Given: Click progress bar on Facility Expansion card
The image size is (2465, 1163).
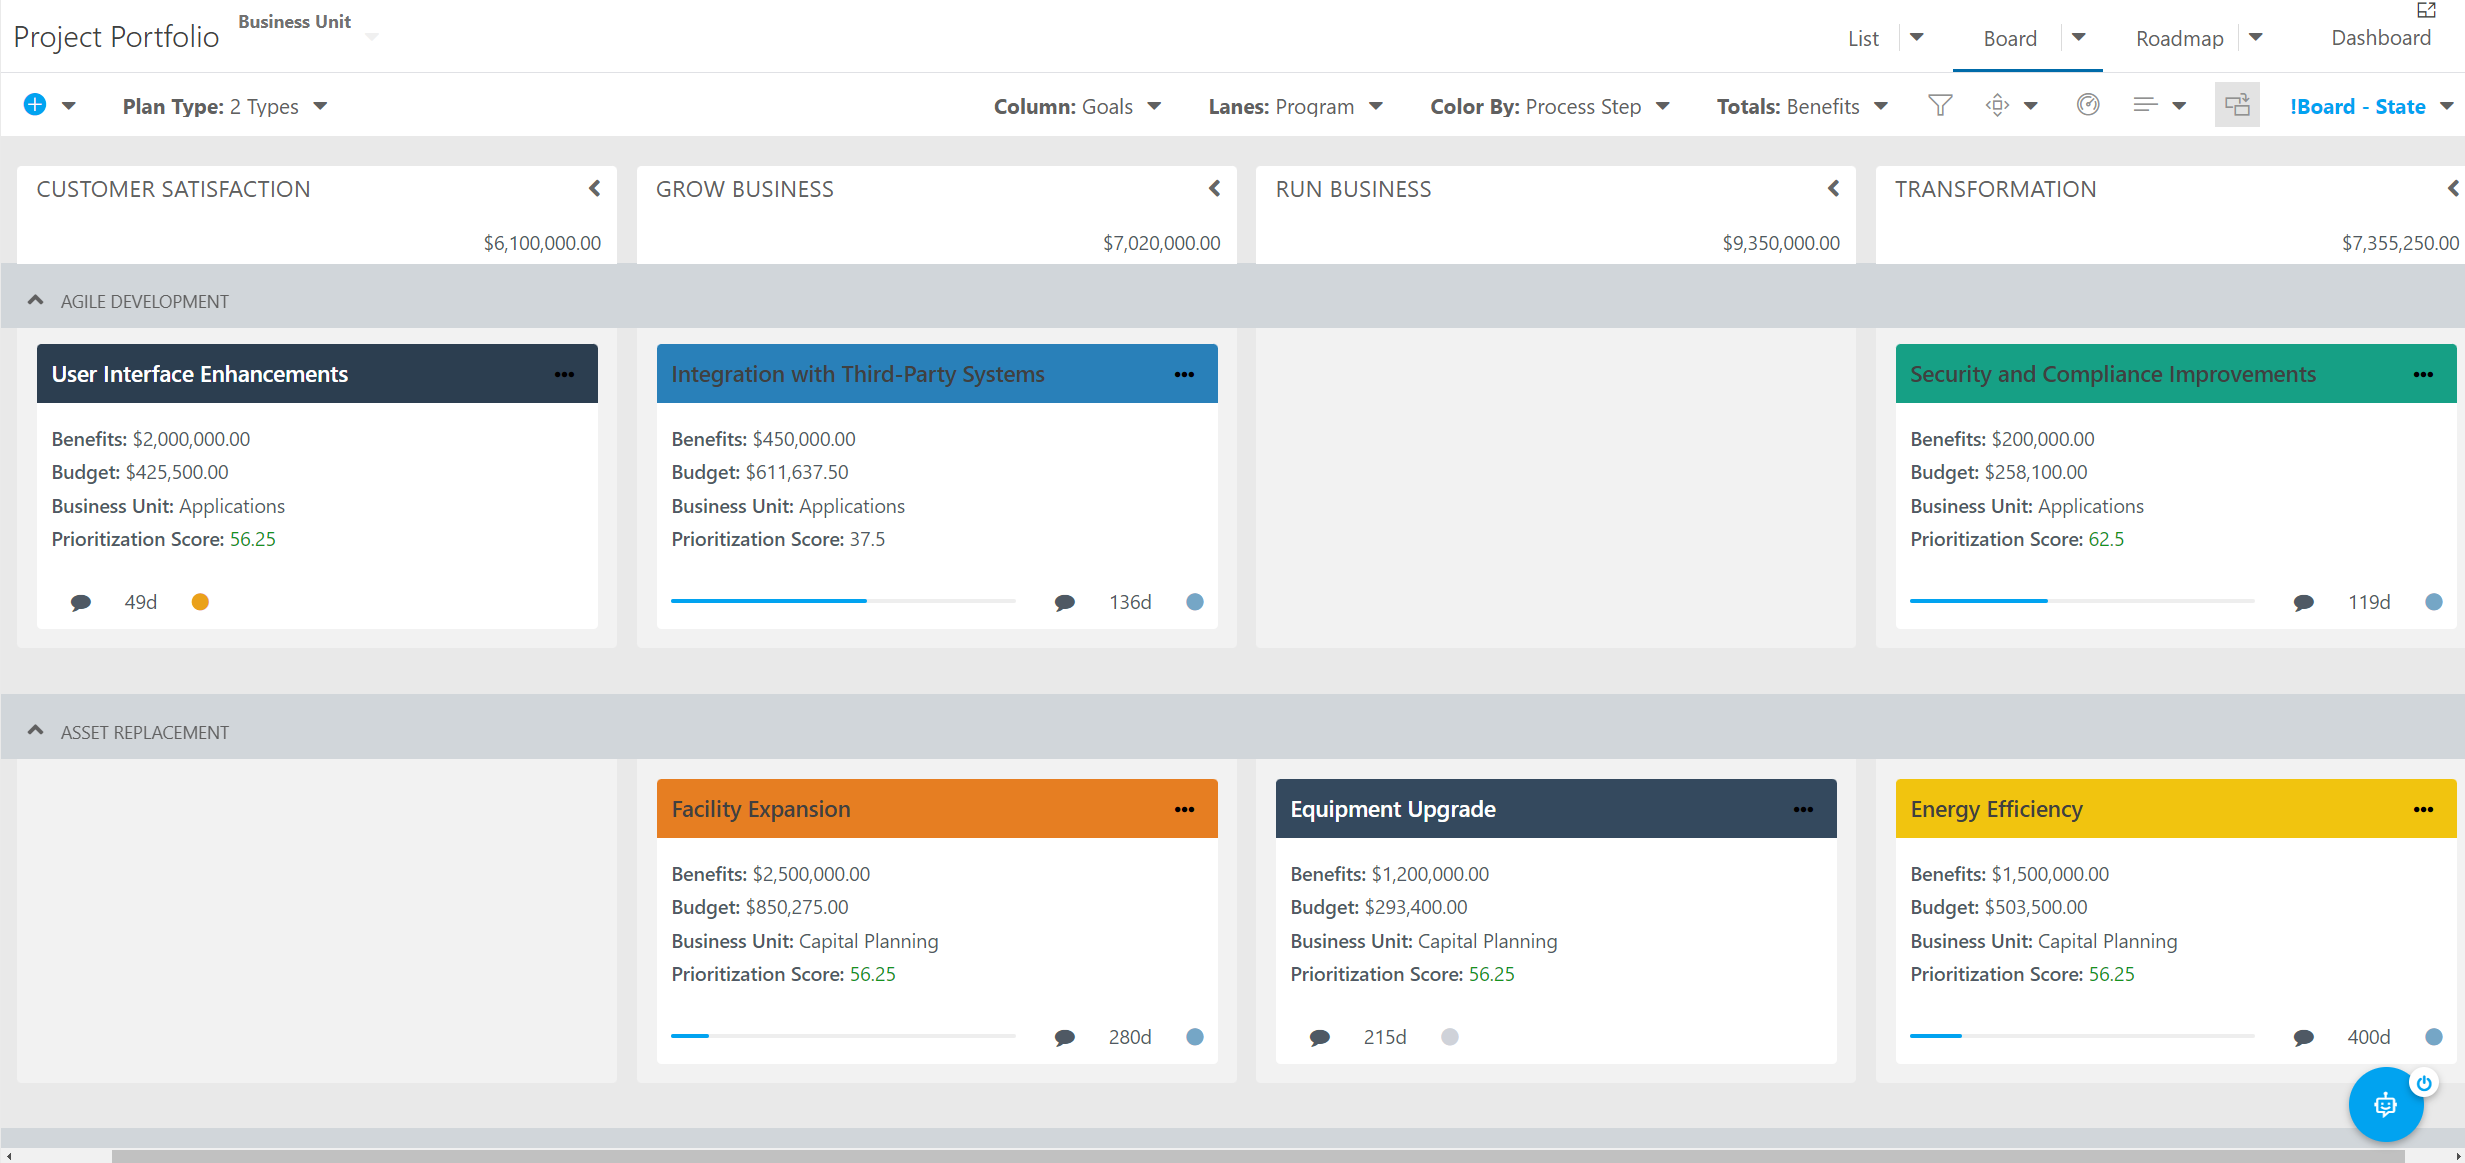Looking at the screenshot, I should pyautogui.click(x=843, y=1036).
